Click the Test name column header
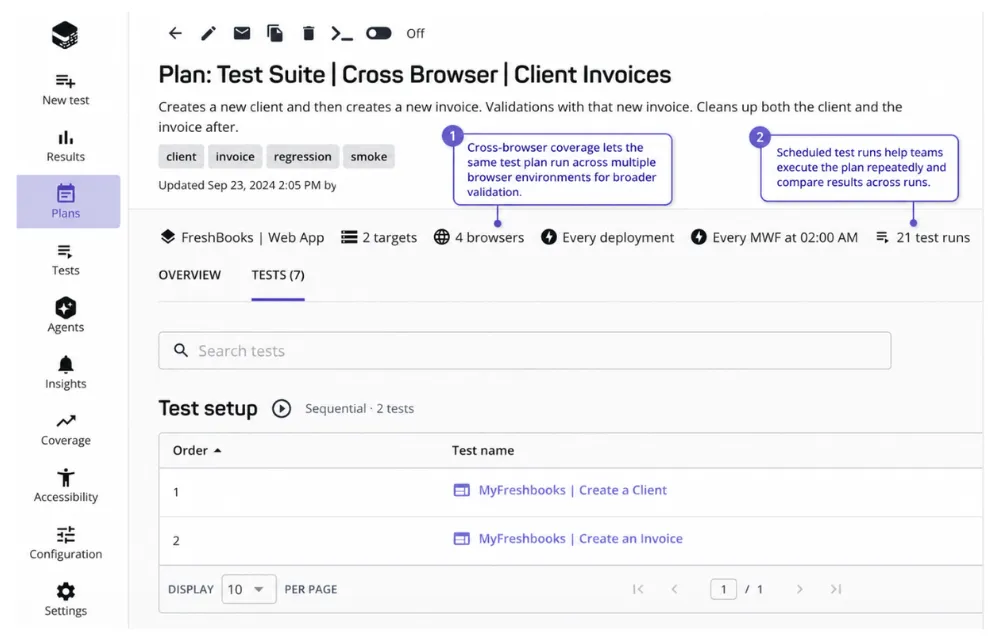 483,451
